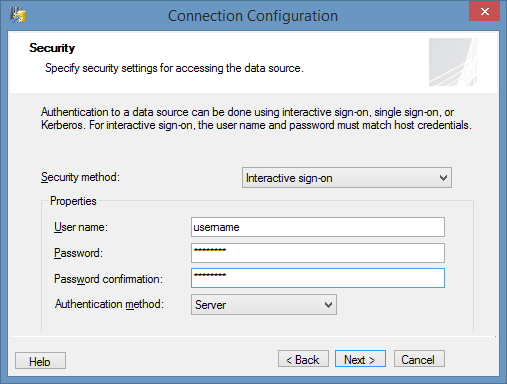Proceed with the Next button
The height and width of the screenshot is (384, 507).
(x=360, y=359)
